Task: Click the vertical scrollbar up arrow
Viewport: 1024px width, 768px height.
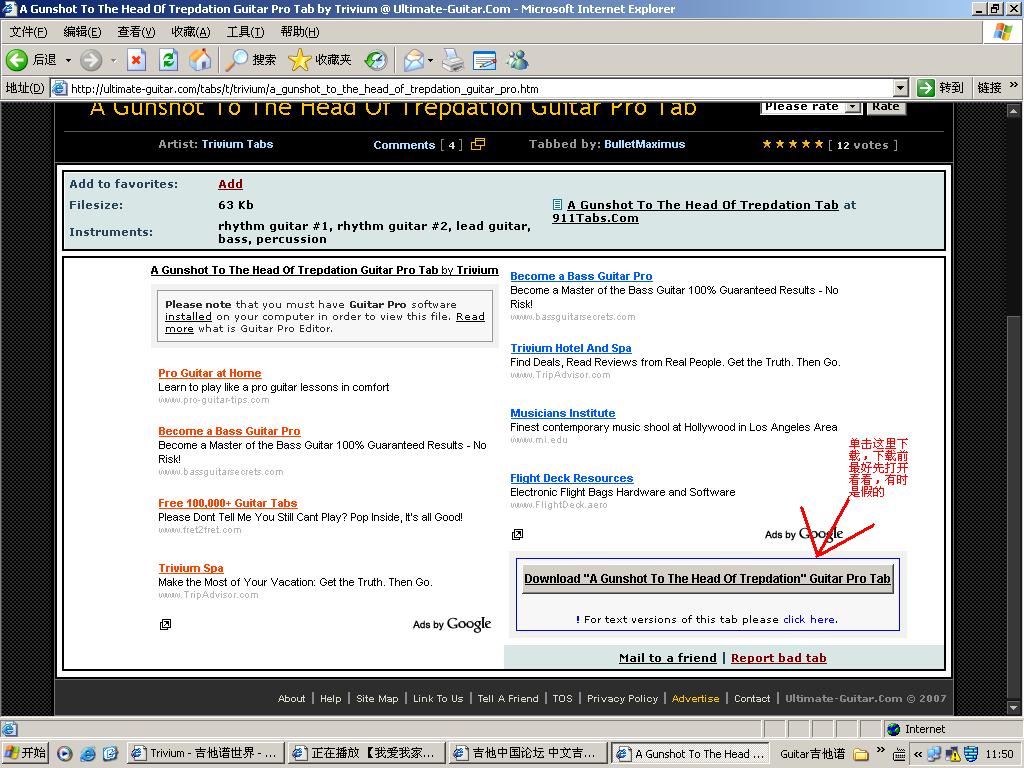Action: point(1014,110)
